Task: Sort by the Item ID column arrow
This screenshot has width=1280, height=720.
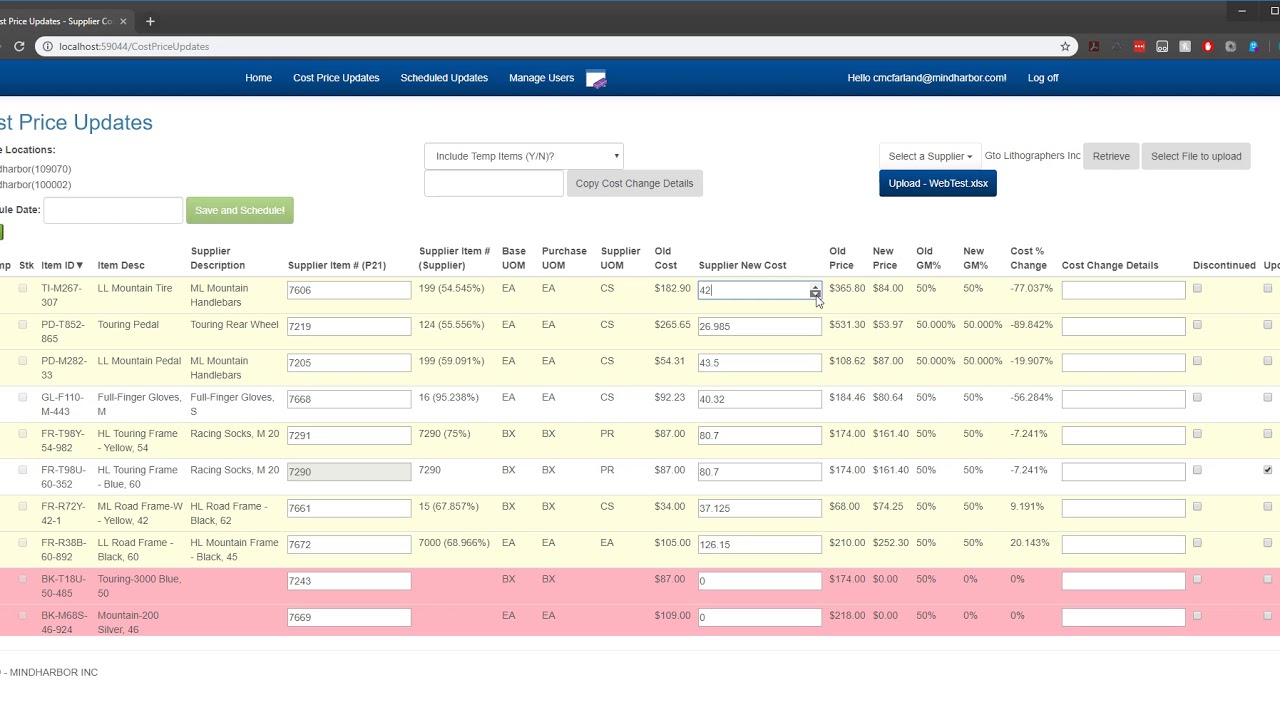Action: (x=80, y=266)
